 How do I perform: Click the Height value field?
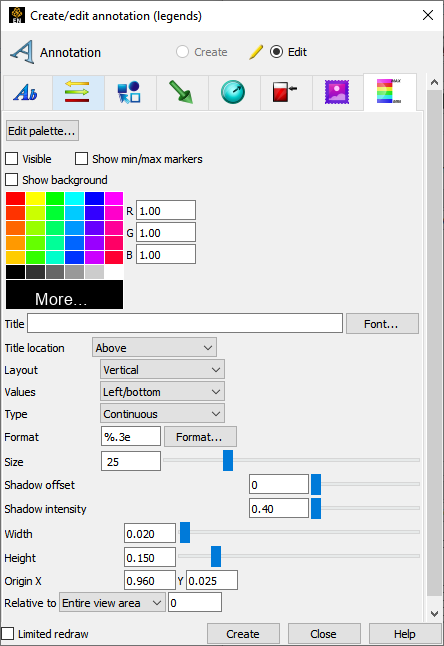tap(150, 557)
